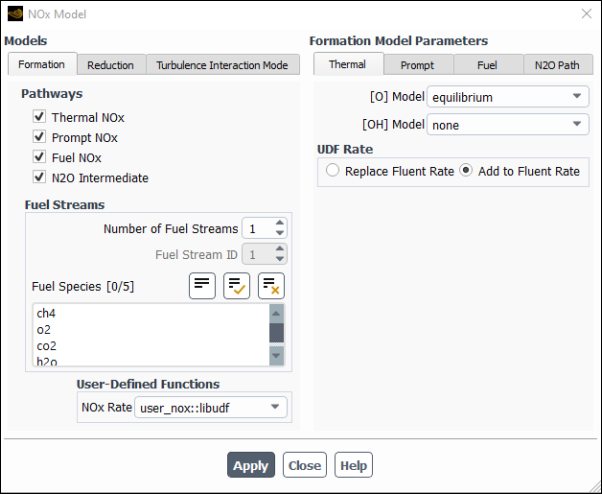Open the [O] Model equilibrium dropdown
The width and height of the screenshot is (602, 494).
(x=508, y=97)
